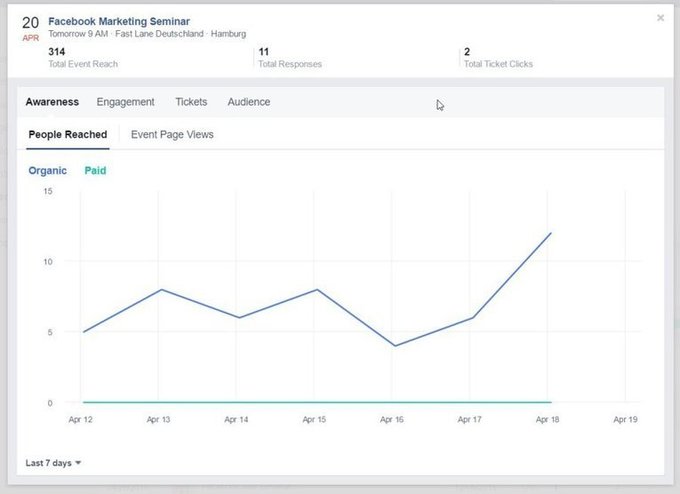680x494 pixels.
Task: Switch to the Awareness tab
Action: (52, 102)
